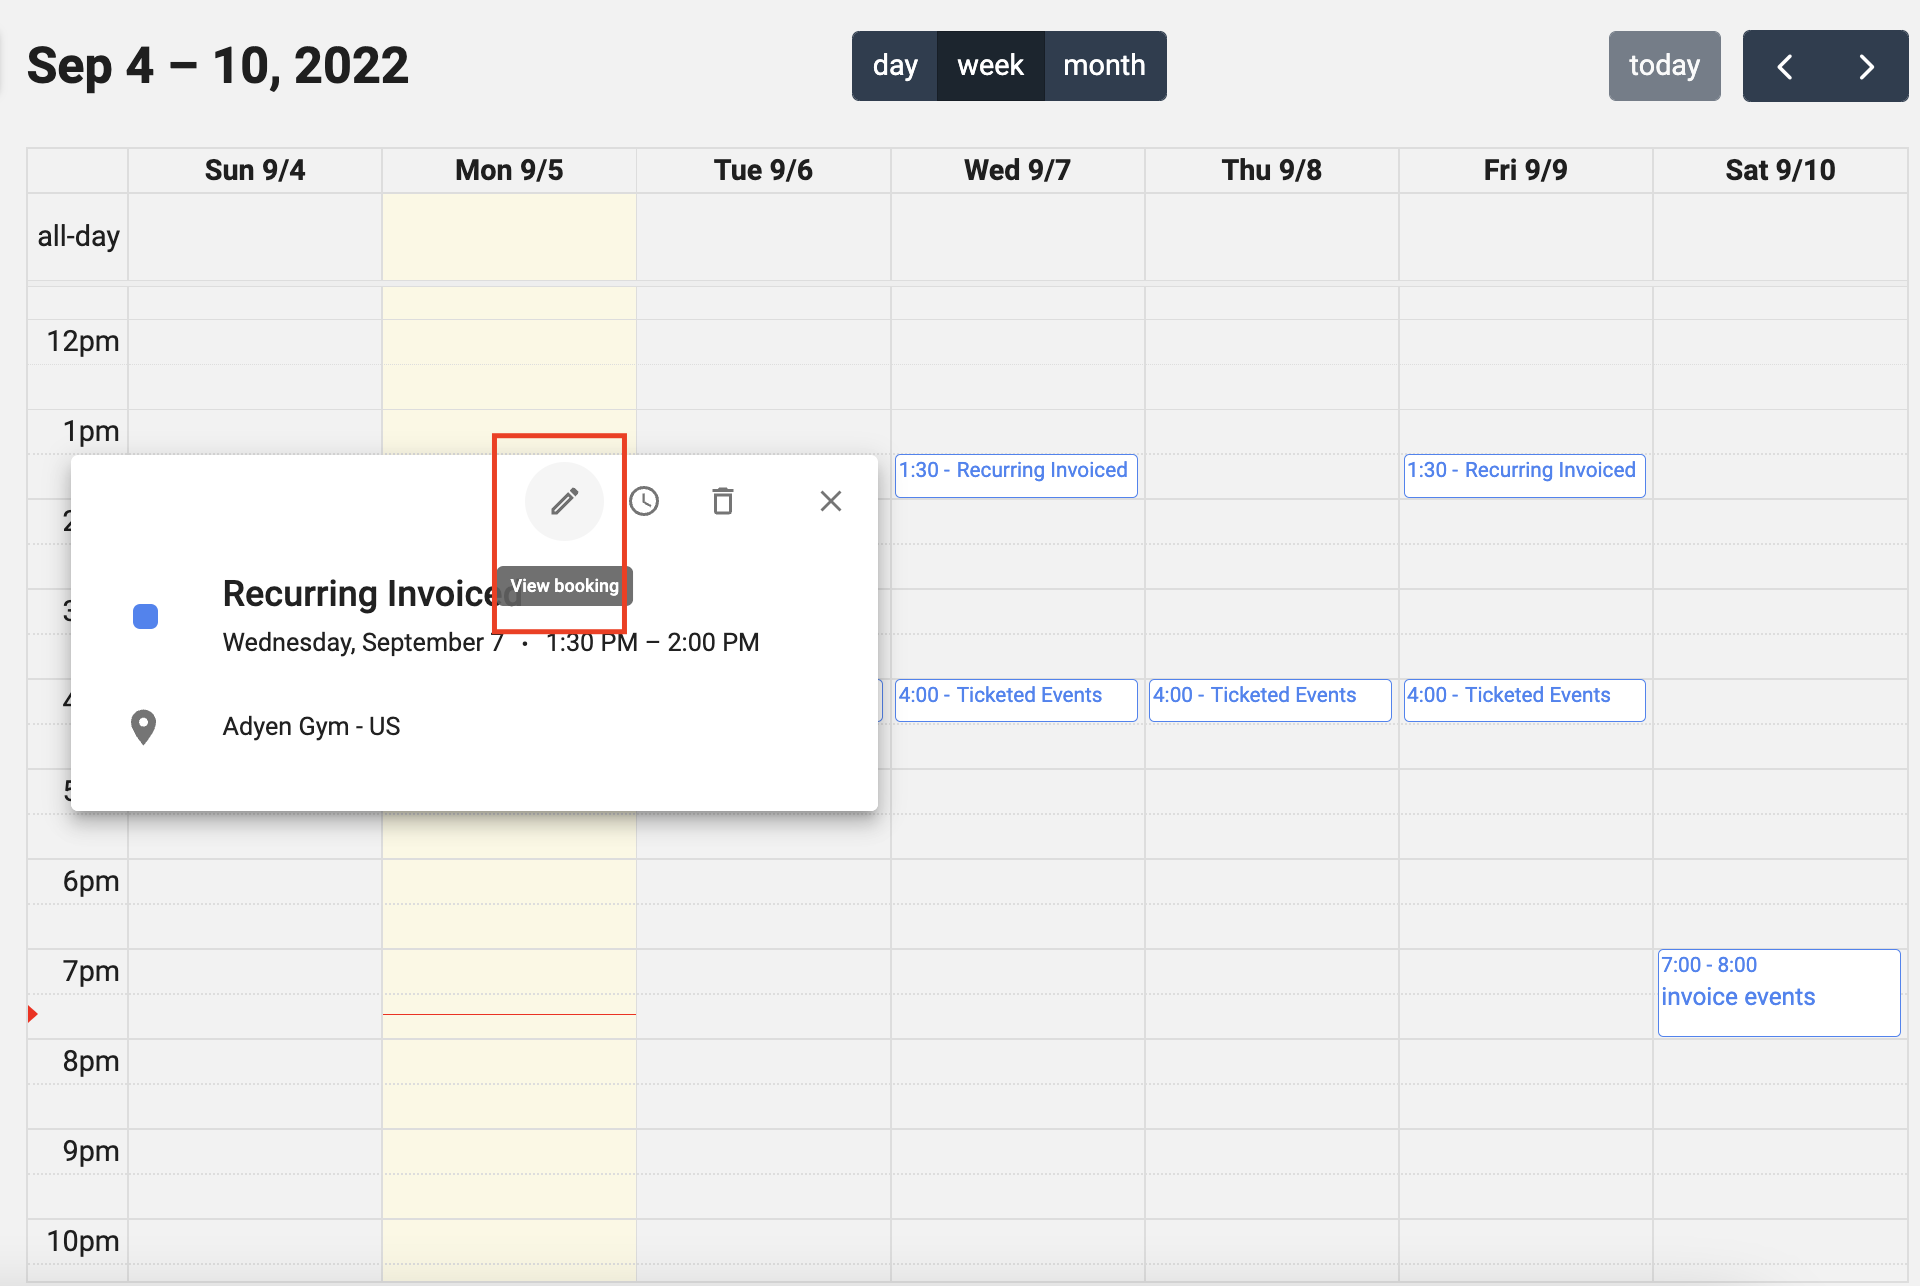This screenshot has height=1286, width=1920.
Task: Switch to day view
Action: (894, 66)
